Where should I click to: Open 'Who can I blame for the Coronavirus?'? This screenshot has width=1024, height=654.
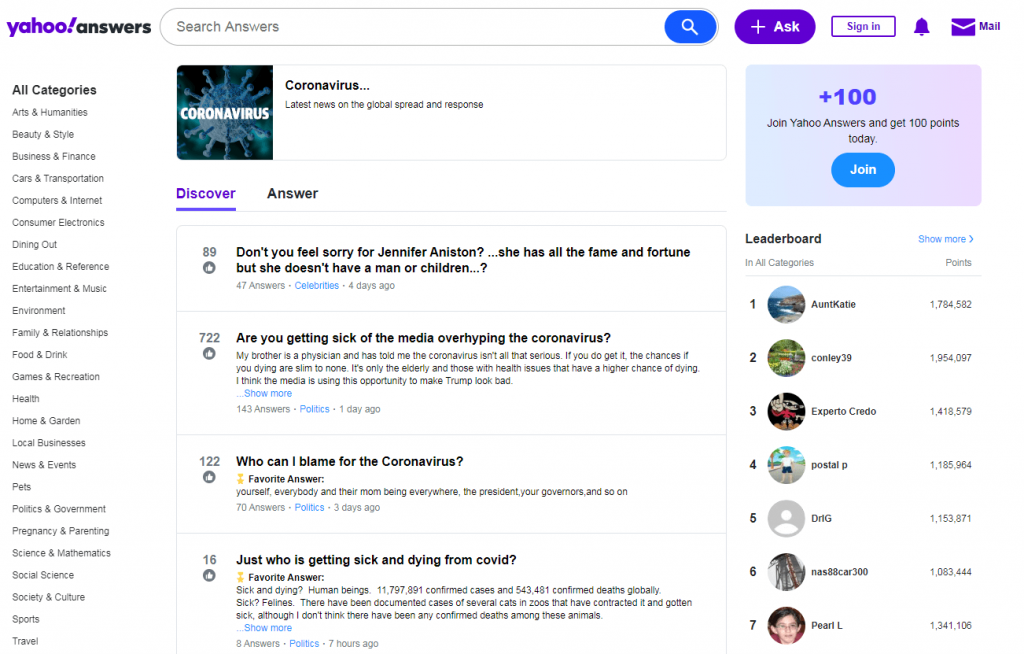[x=349, y=462]
